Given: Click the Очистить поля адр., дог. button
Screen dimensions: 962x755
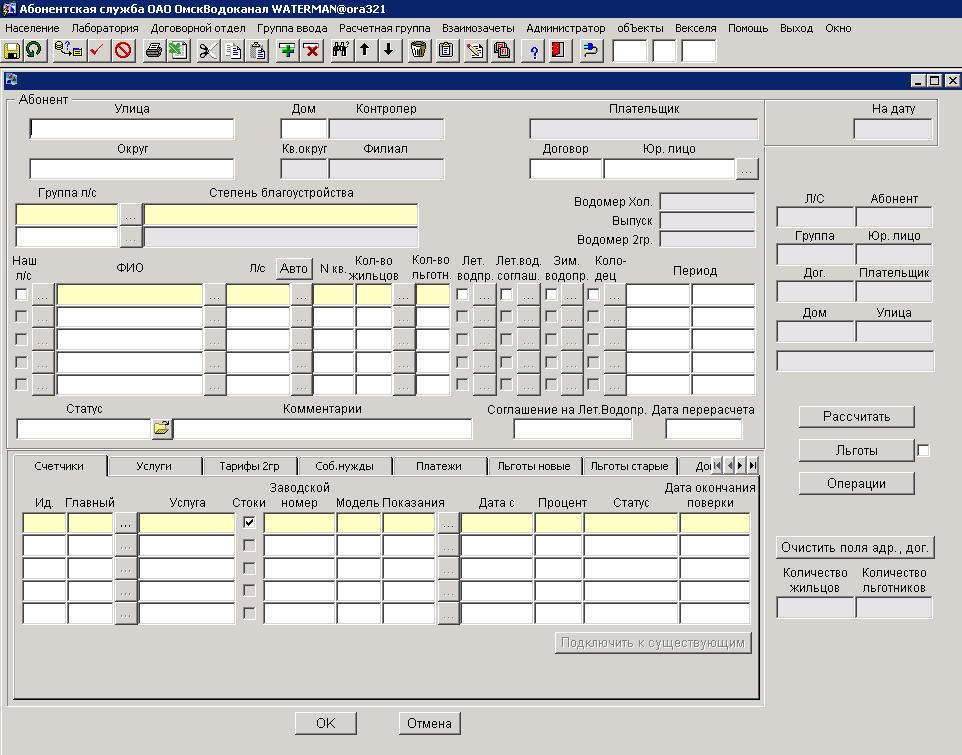Looking at the screenshot, I should point(855,548).
